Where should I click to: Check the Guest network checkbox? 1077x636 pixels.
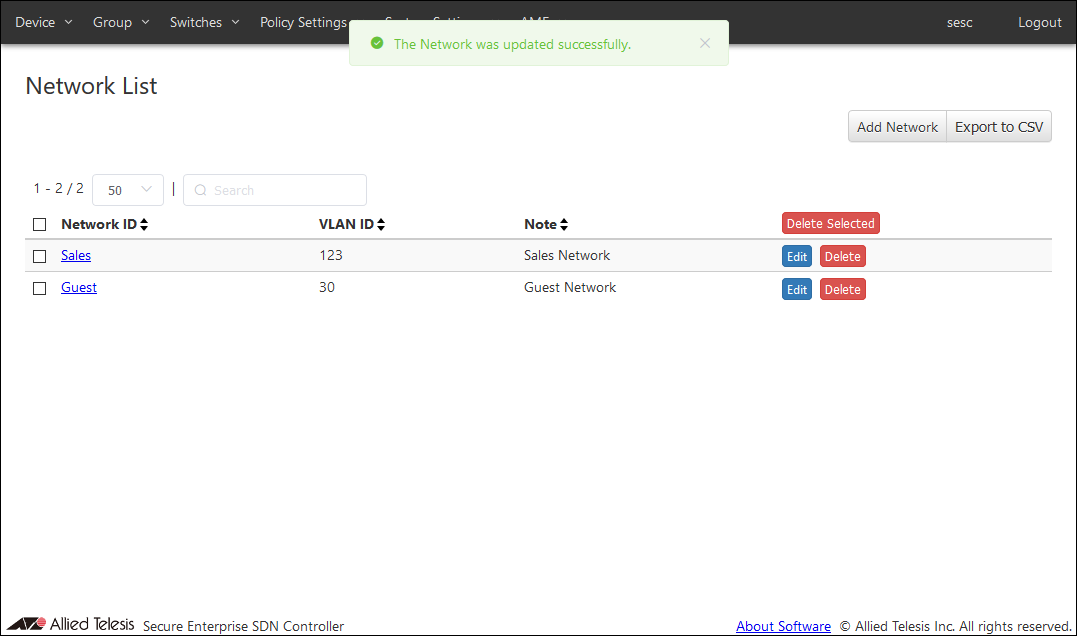[40, 288]
